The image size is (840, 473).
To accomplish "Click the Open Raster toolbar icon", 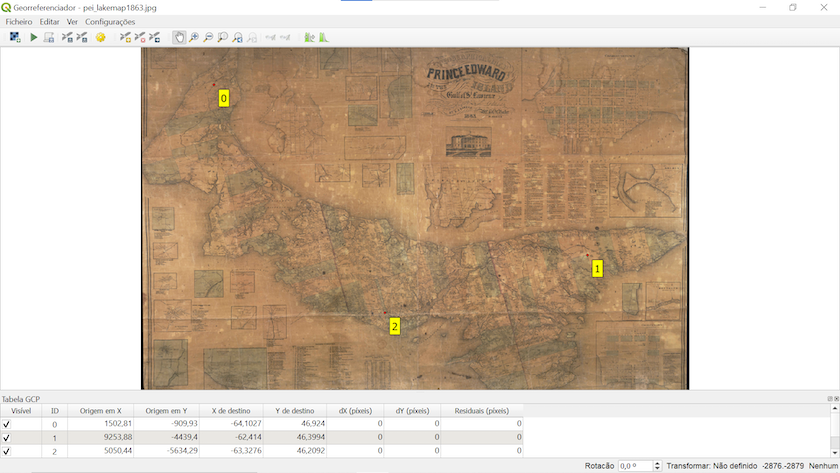I will pos(15,37).
